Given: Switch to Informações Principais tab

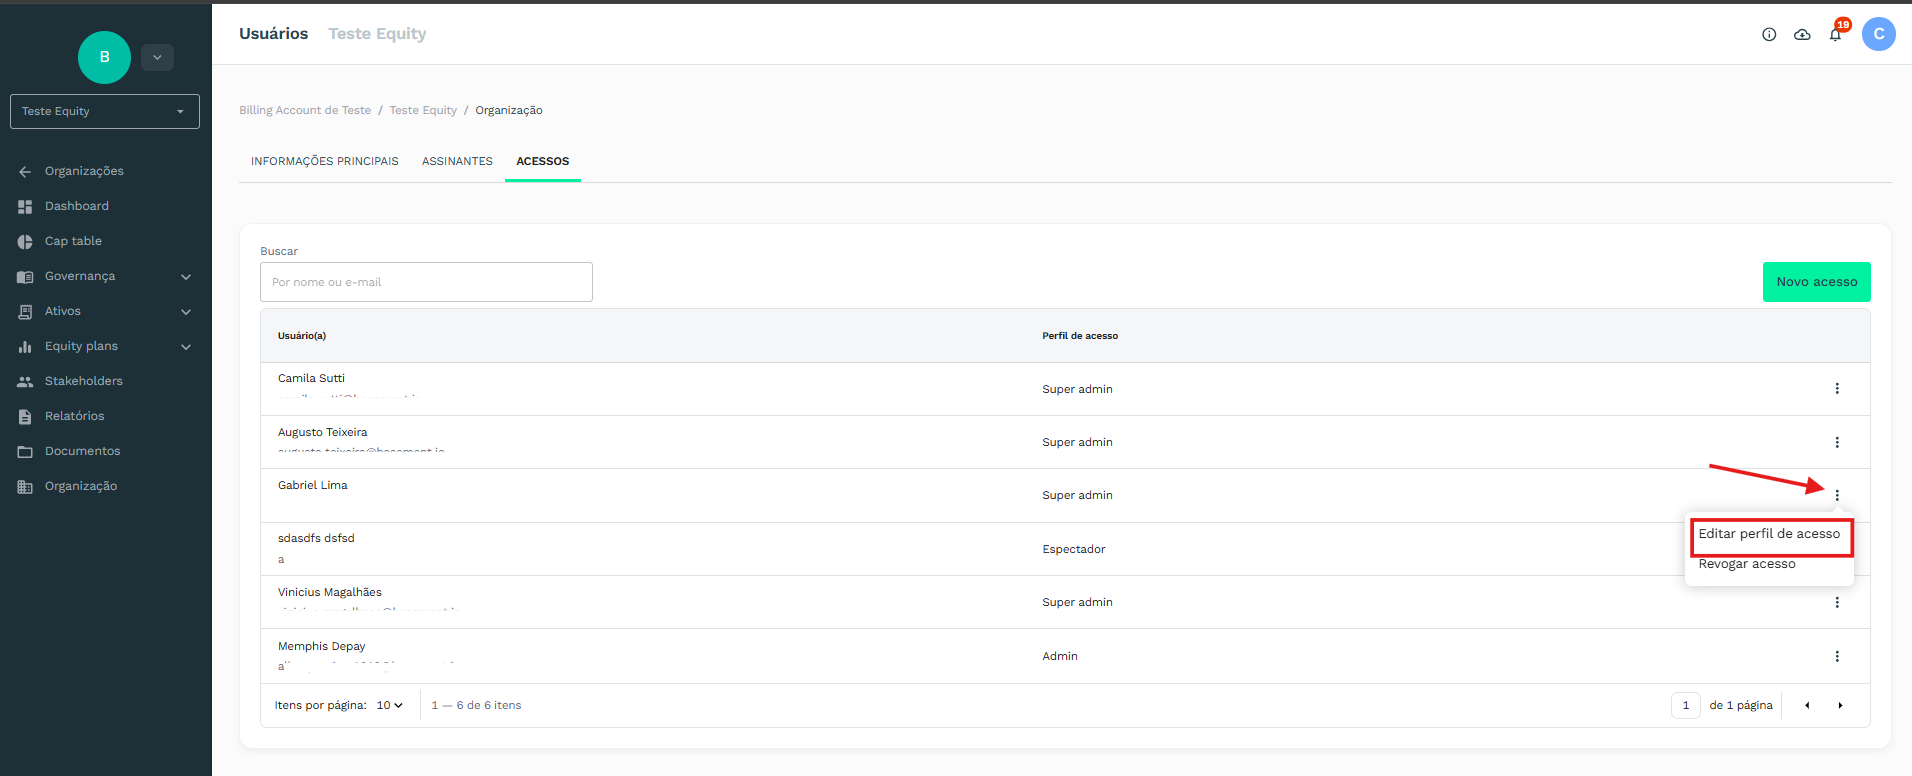Looking at the screenshot, I should coord(324,161).
